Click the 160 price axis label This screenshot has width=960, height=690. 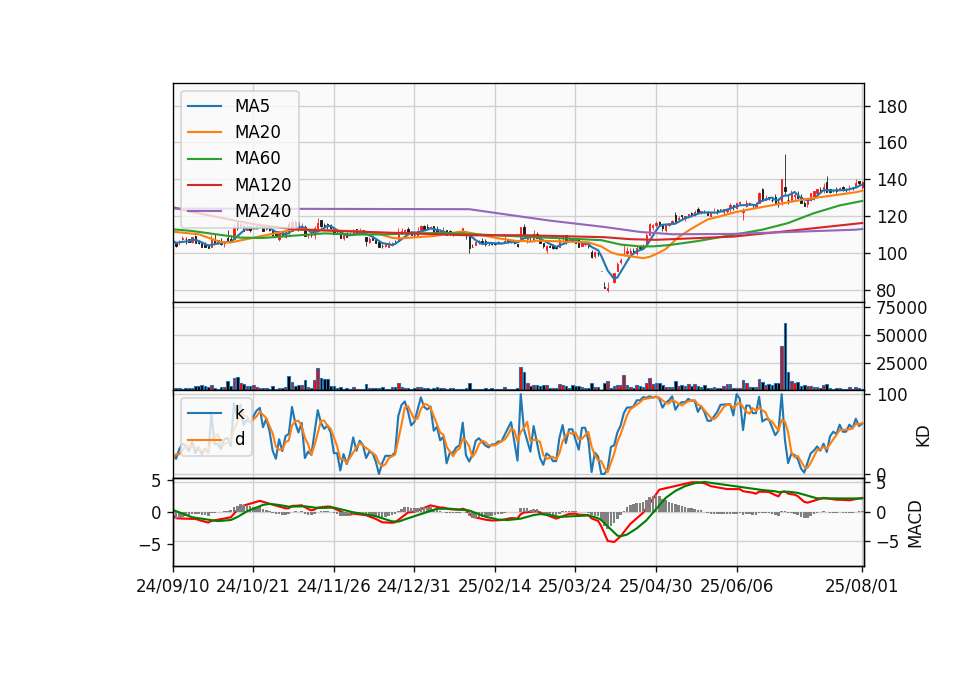tap(892, 143)
